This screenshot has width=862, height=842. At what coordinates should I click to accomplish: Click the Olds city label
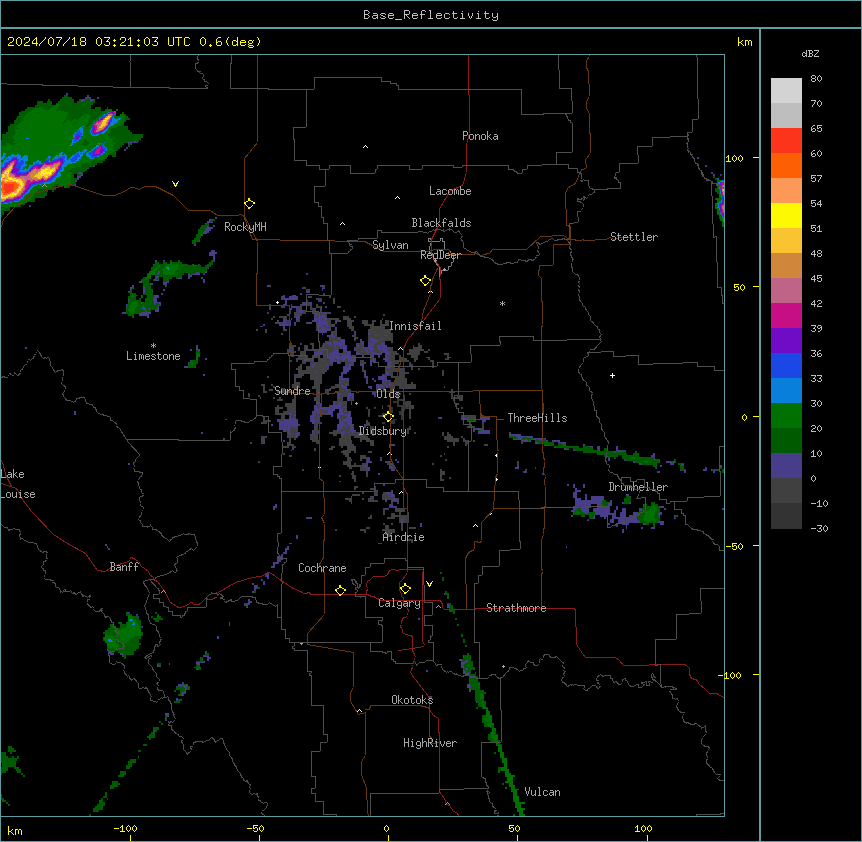coord(388,394)
